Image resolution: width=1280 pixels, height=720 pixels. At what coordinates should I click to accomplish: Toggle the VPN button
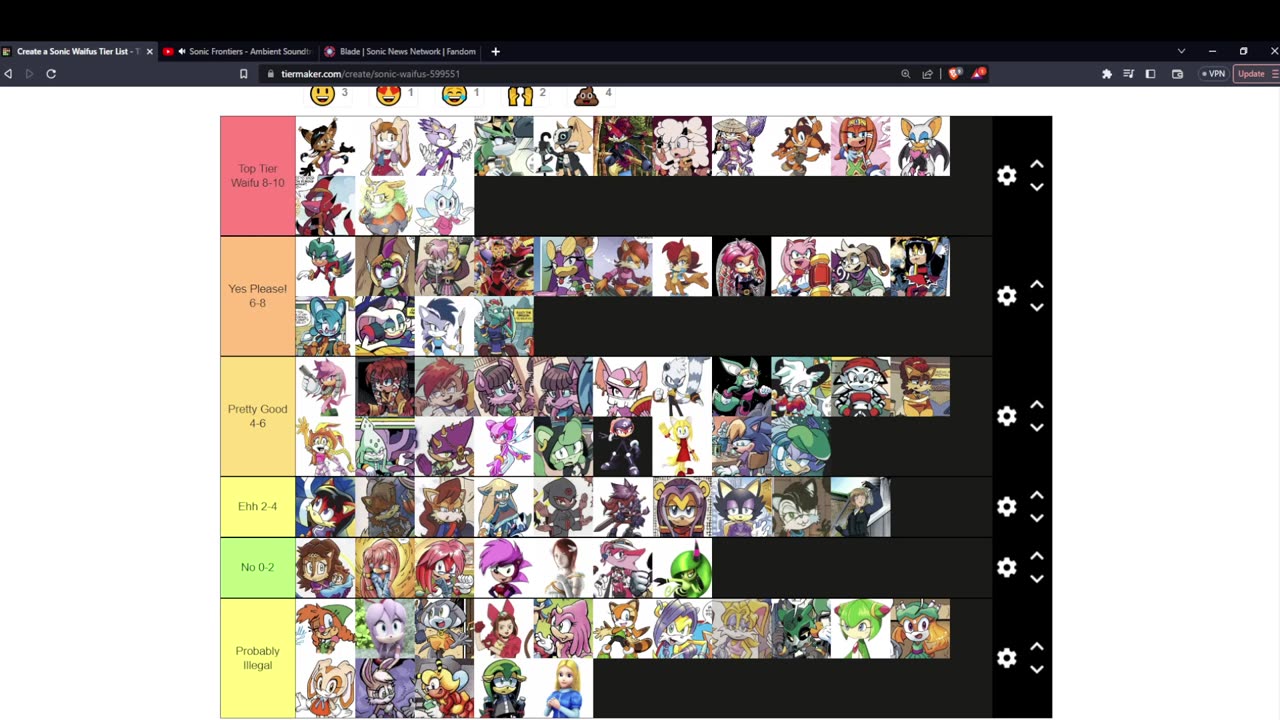[1213, 74]
